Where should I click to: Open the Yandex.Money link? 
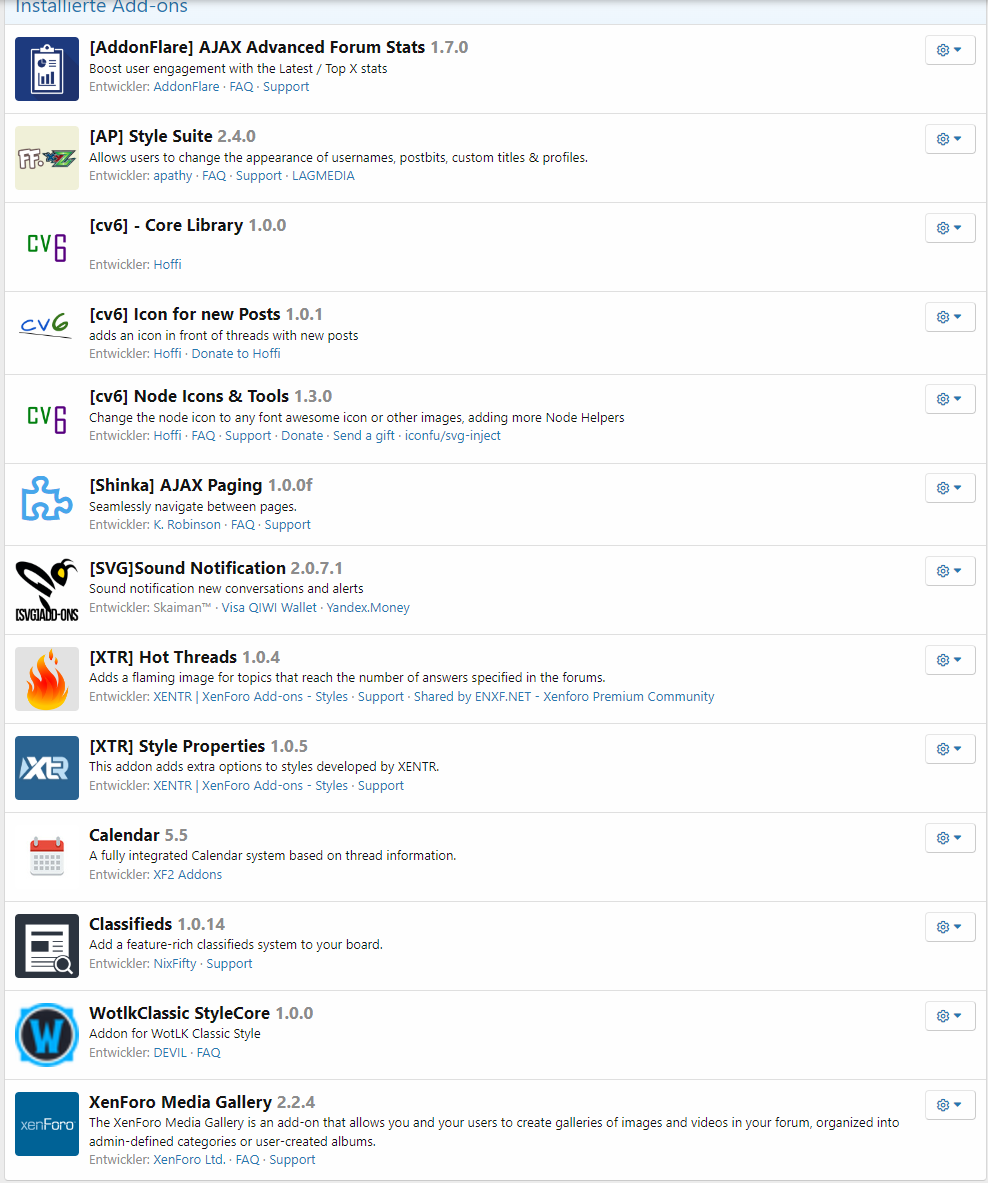pos(368,608)
